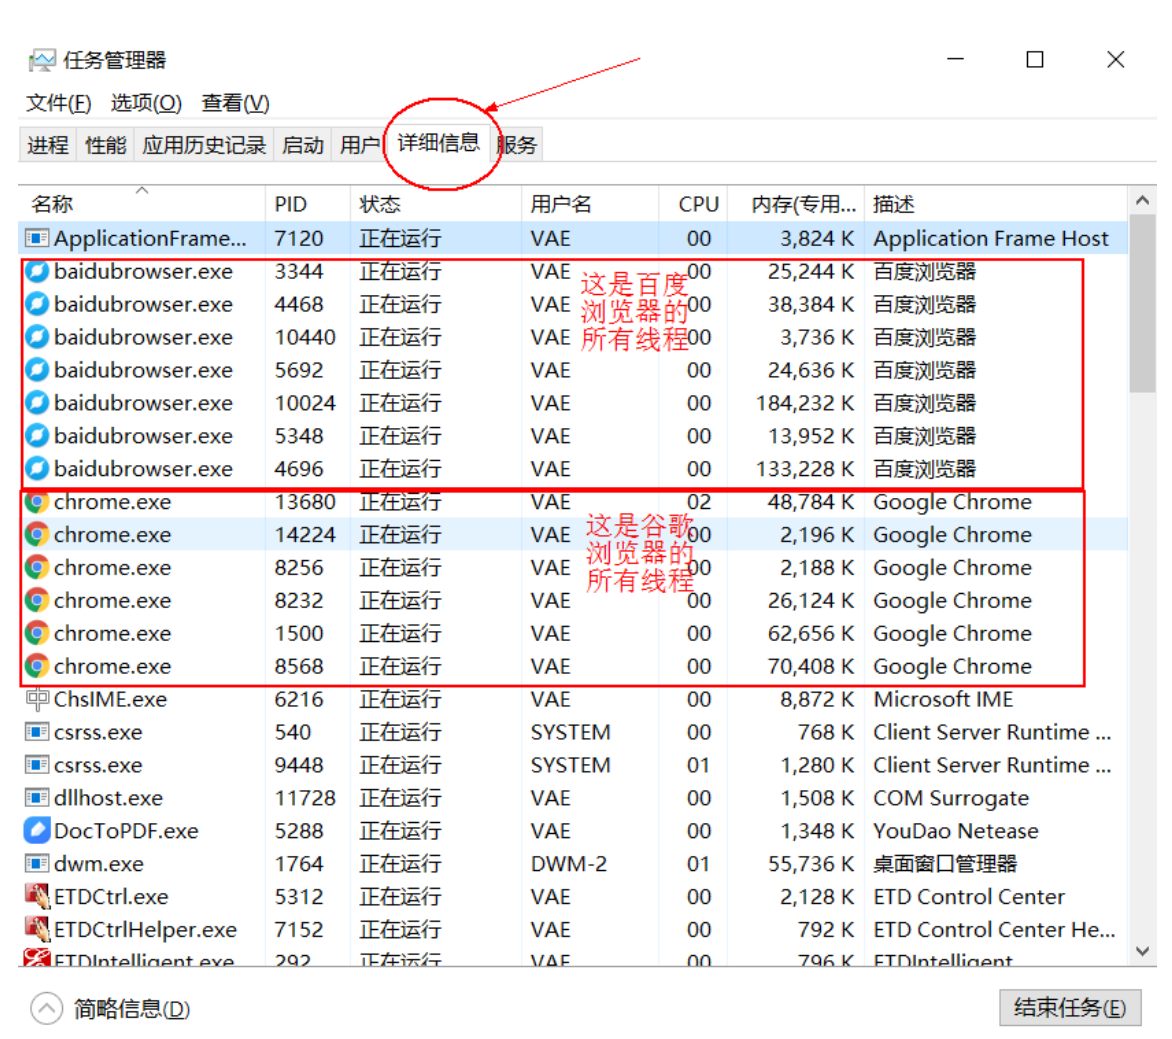Image resolution: width=1172 pixels, height=1039 pixels.
Task: Click the ETDCtrl.exe process icon
Action: click(37, 896)
